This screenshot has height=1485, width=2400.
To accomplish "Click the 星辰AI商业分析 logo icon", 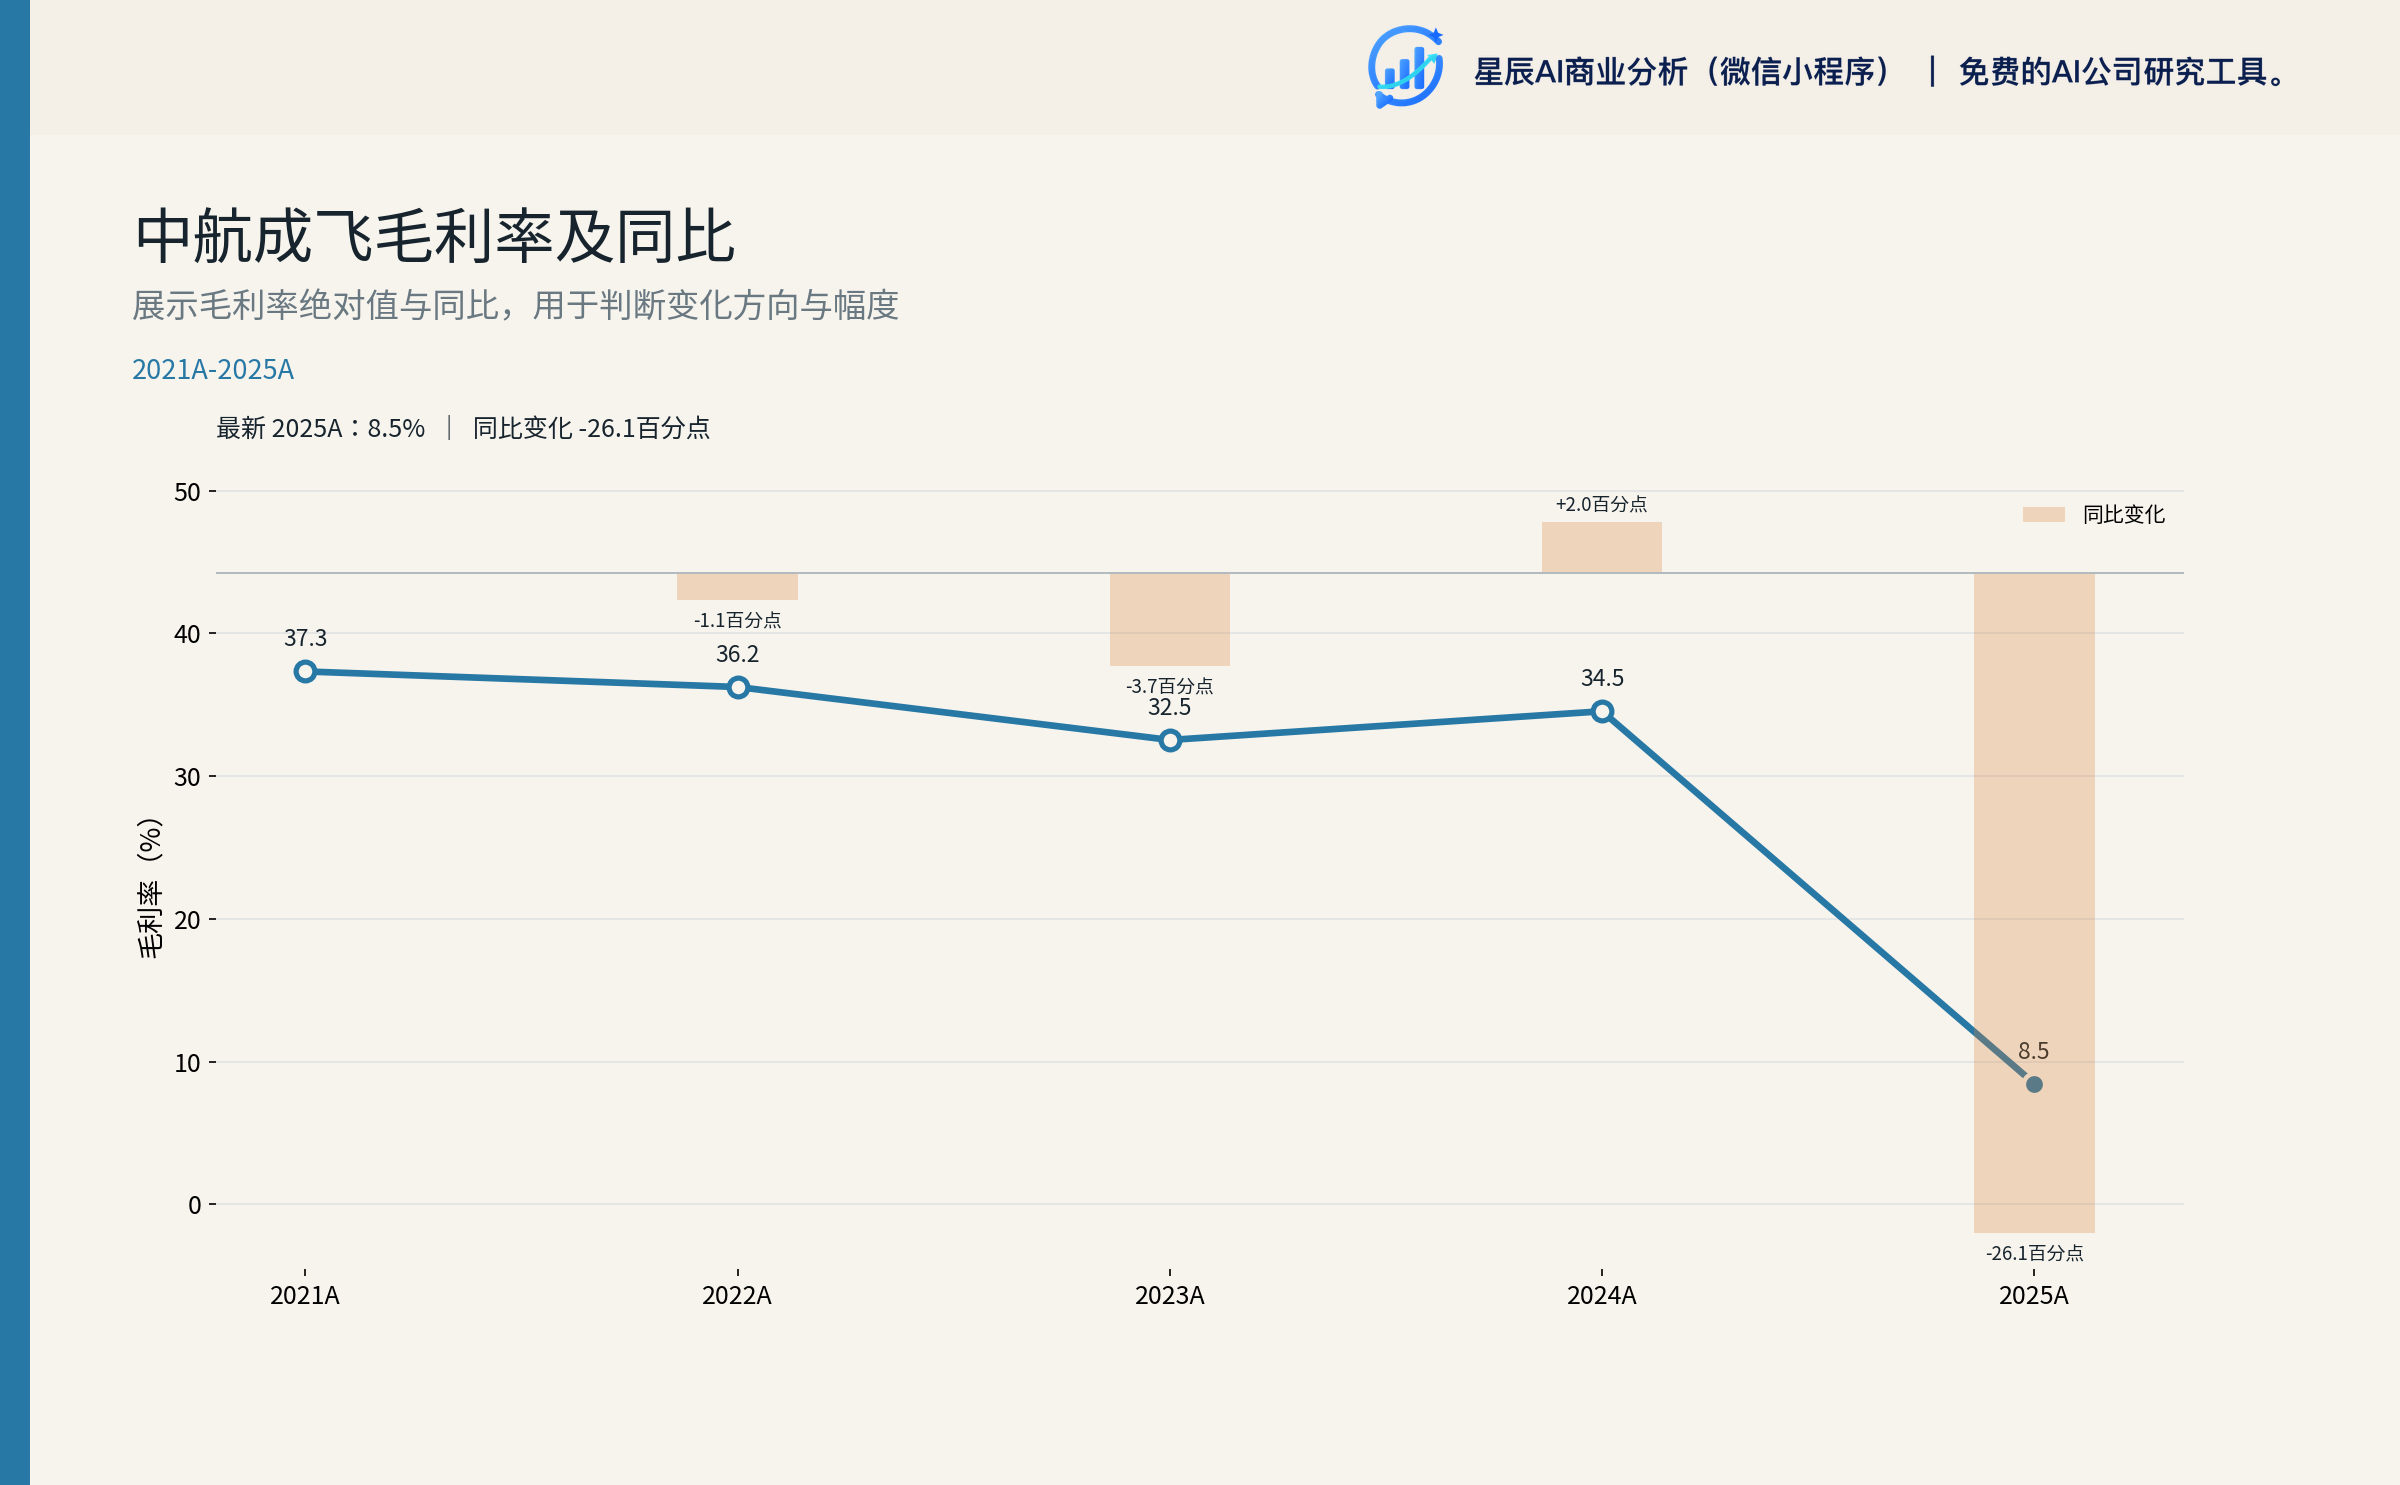I will point(1405,67).
